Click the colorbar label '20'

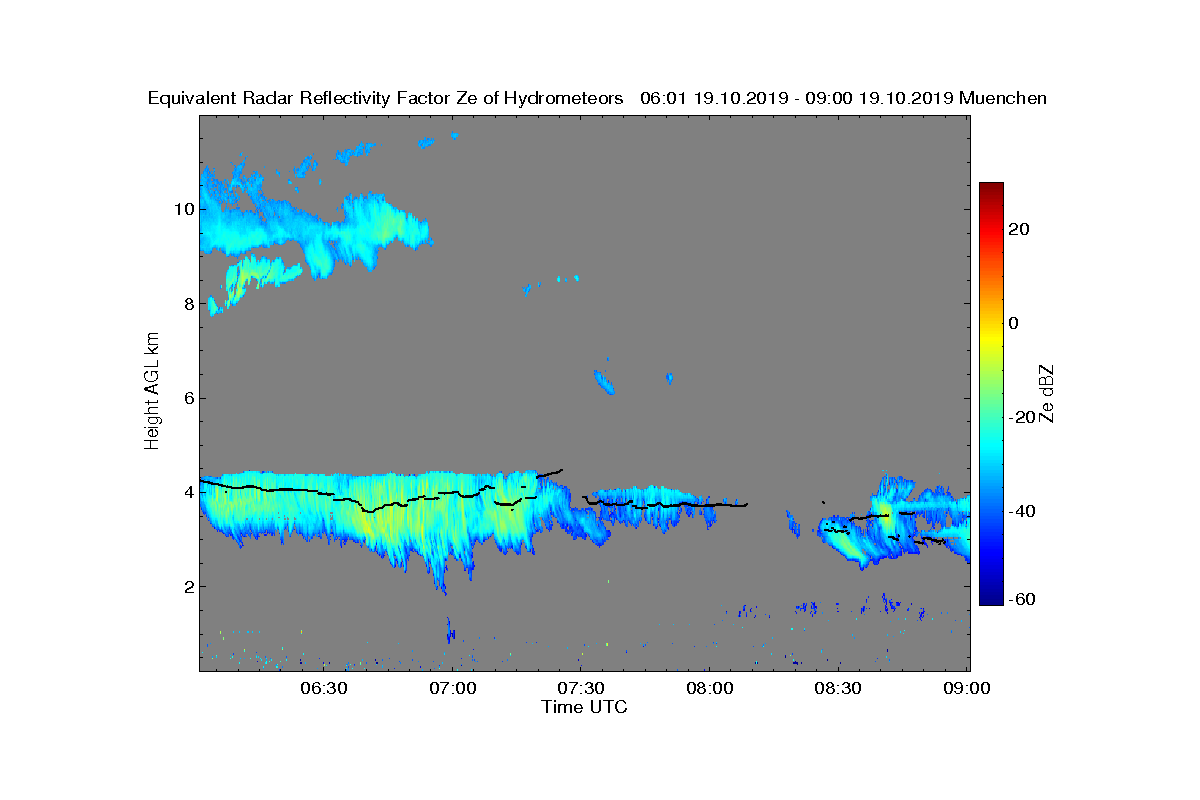[x=1020, y=230]
